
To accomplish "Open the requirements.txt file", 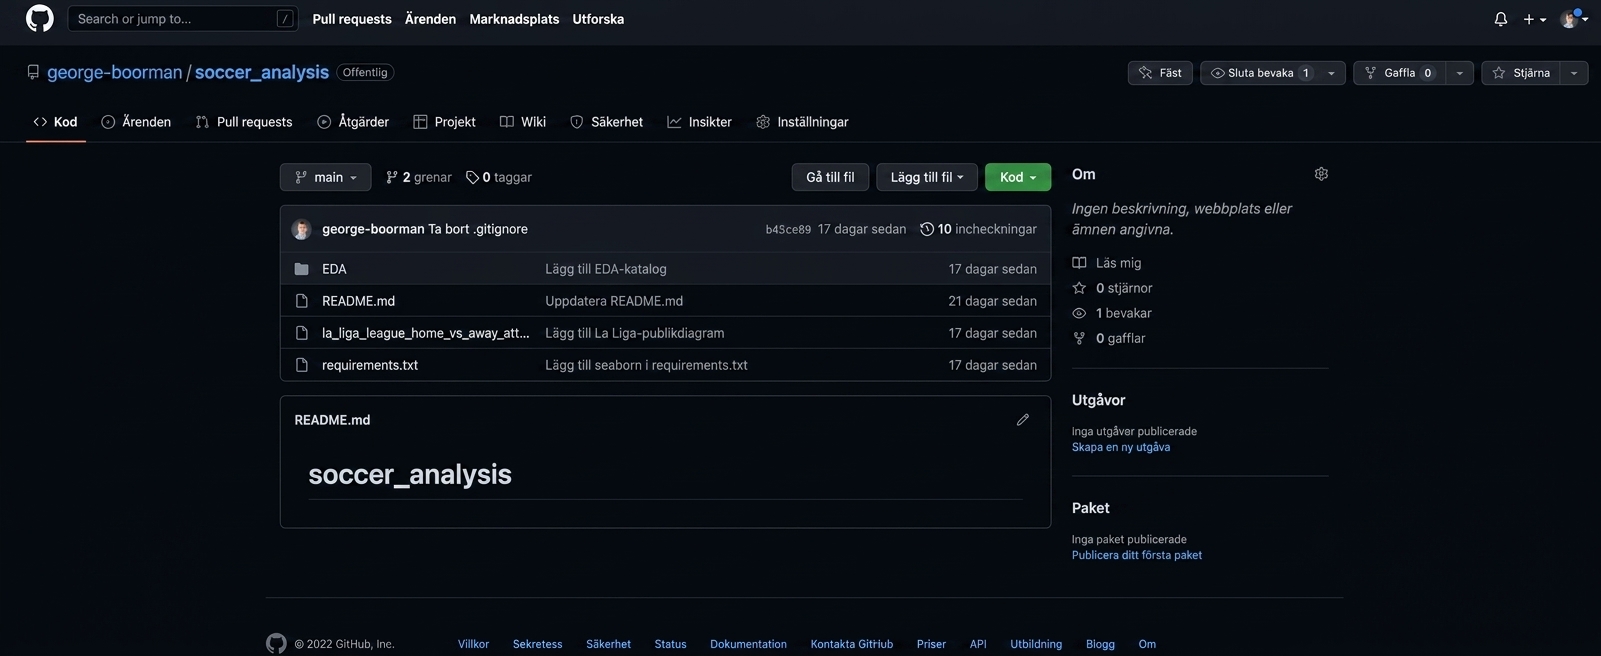I will [370, 365].
